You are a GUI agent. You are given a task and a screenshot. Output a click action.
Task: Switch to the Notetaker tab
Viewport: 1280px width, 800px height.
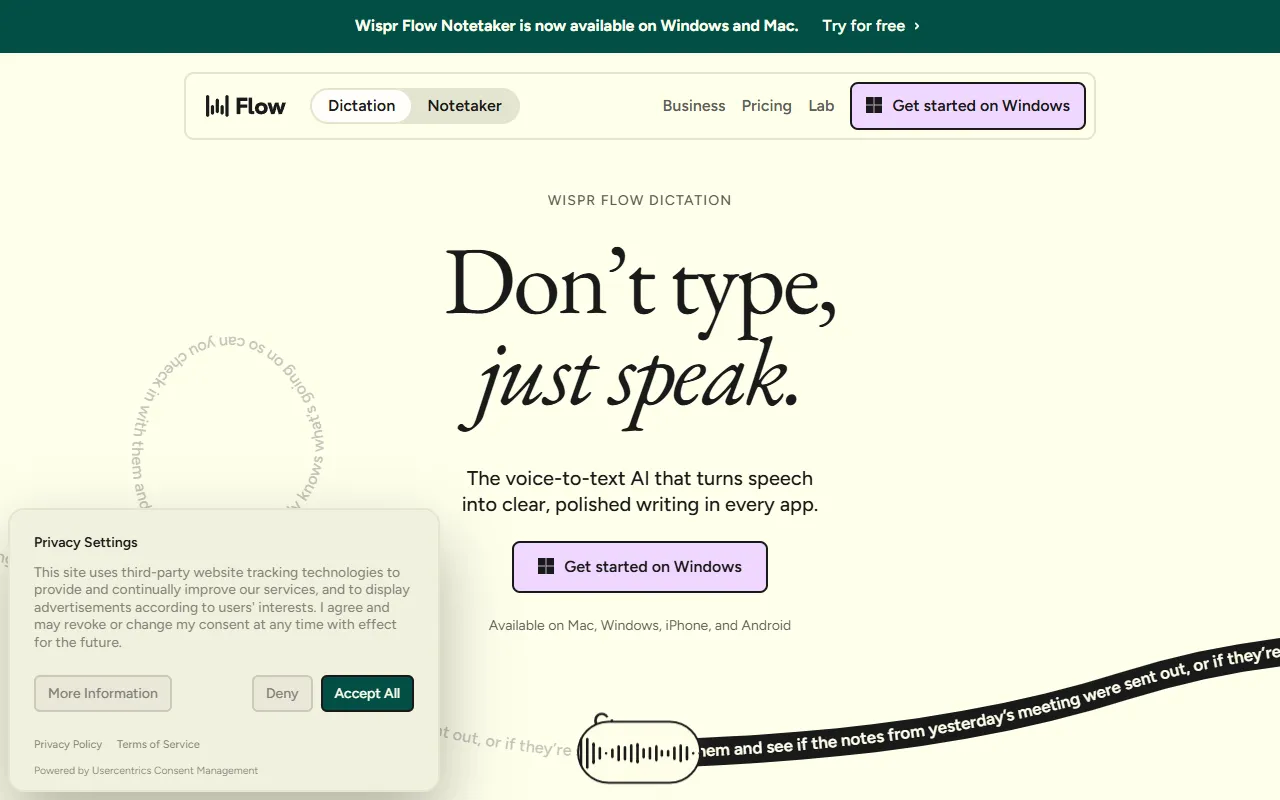[x=465, y=106]
